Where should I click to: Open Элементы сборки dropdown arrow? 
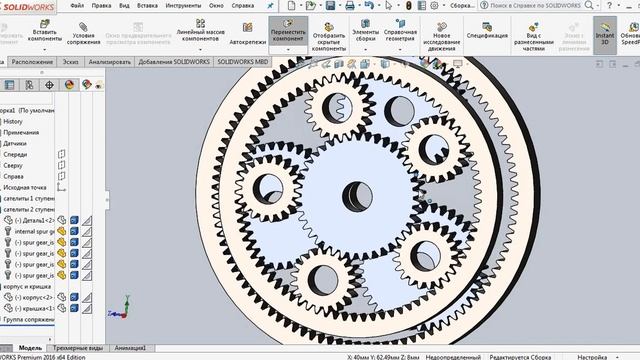pyautogui.click(x=365, y=49)
